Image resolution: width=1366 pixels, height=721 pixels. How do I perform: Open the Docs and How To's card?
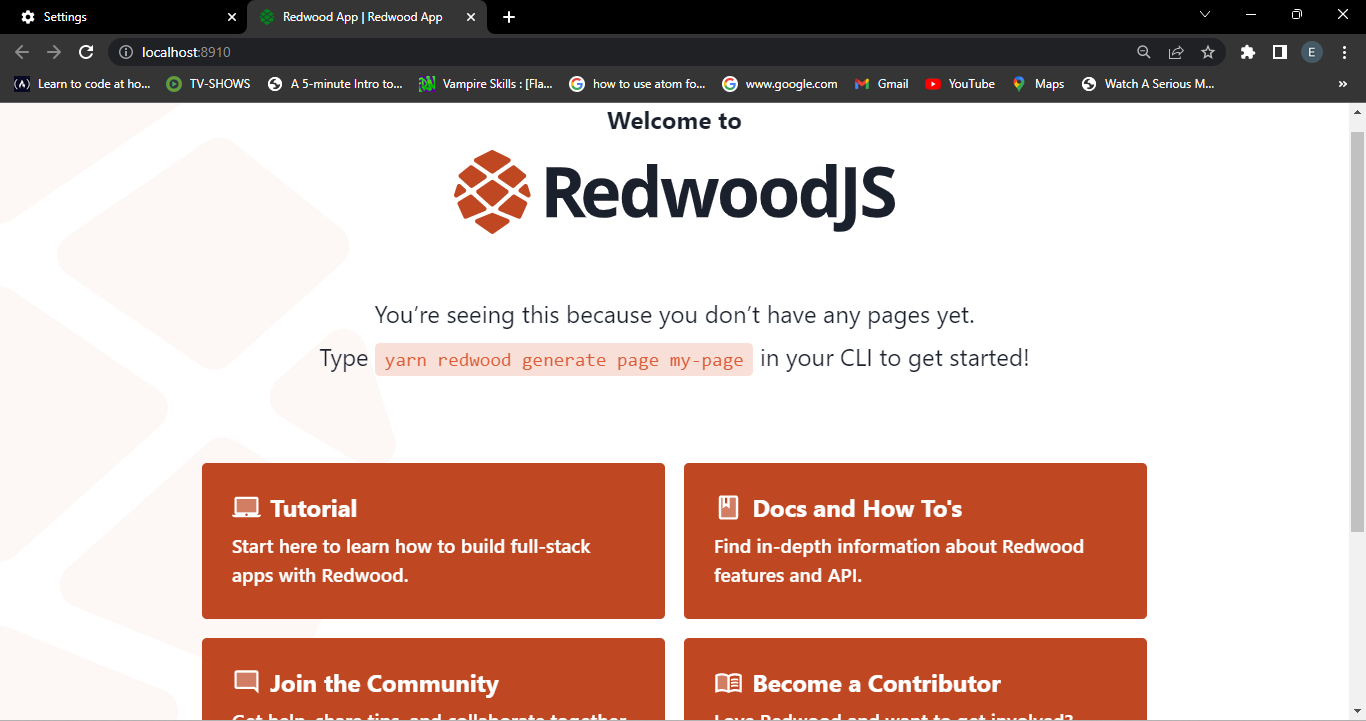915,541
